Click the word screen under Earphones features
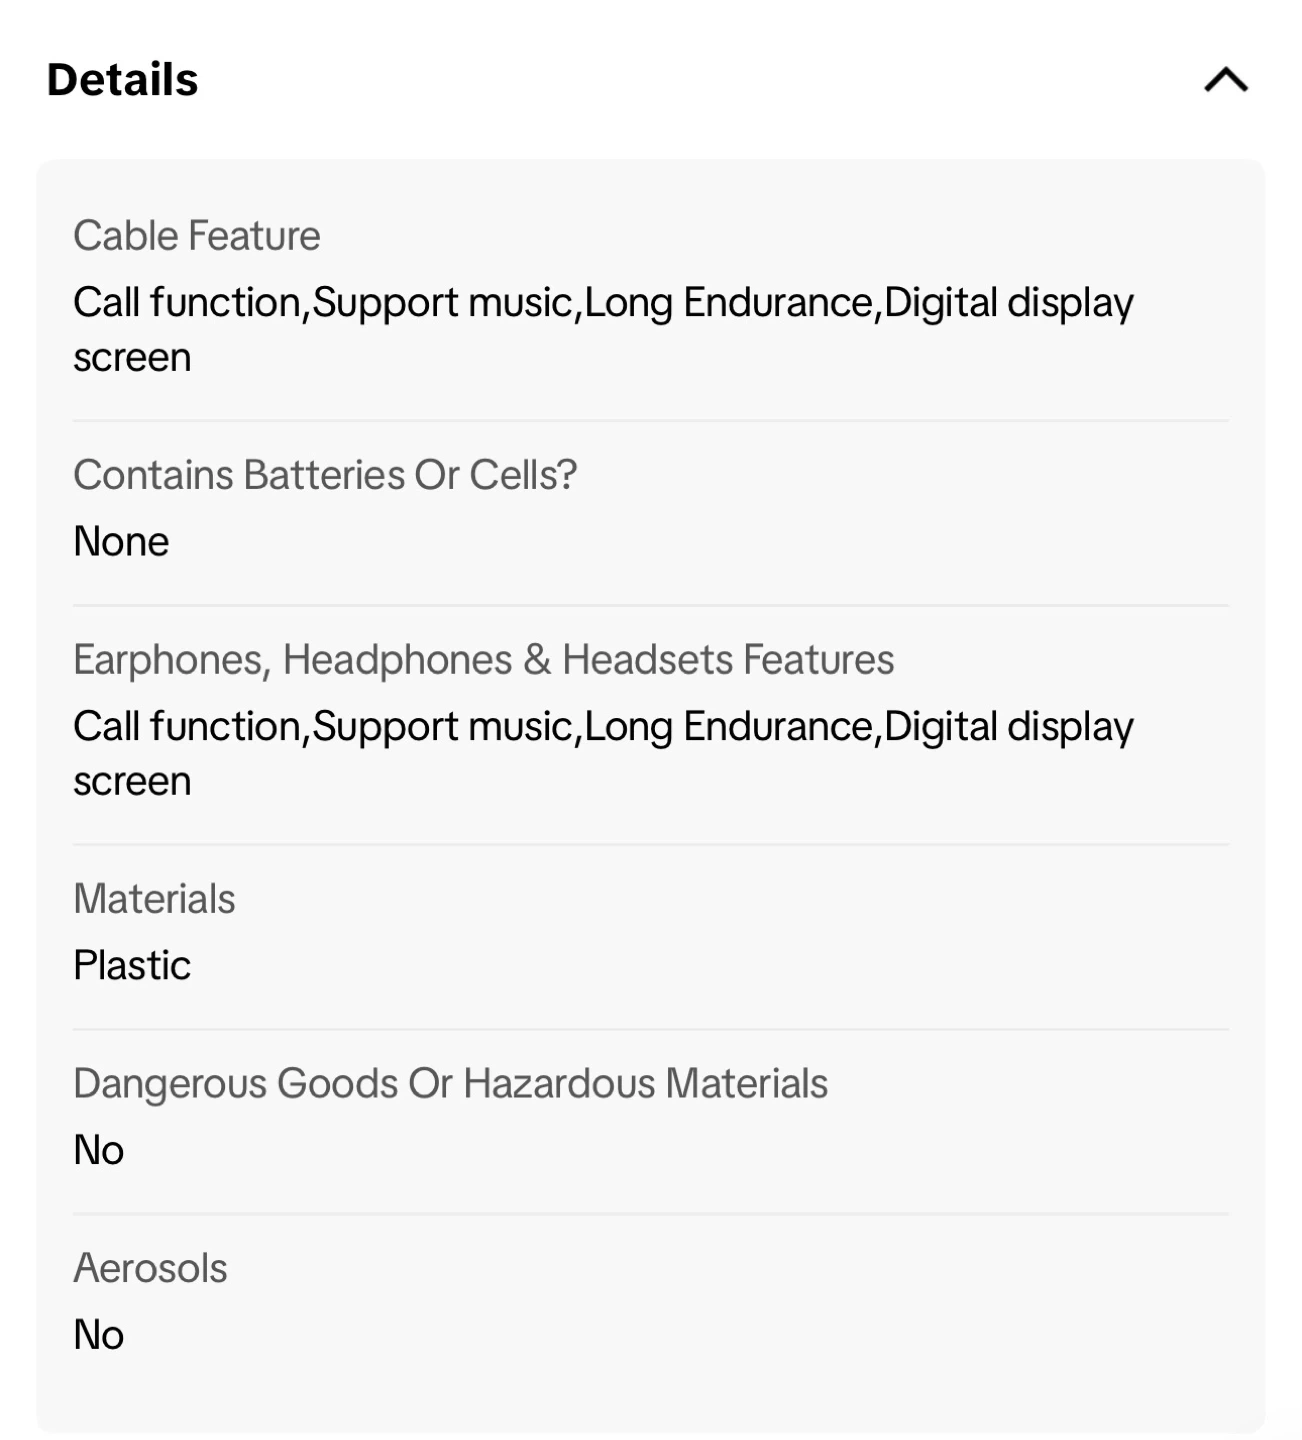The width and height of the screenshot is (1302, 1440). click(x=132, y=781)
